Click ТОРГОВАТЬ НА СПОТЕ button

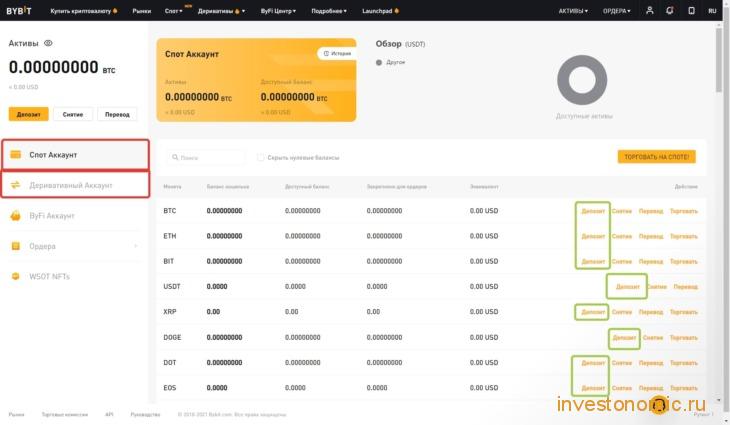(x=656, y=157)
